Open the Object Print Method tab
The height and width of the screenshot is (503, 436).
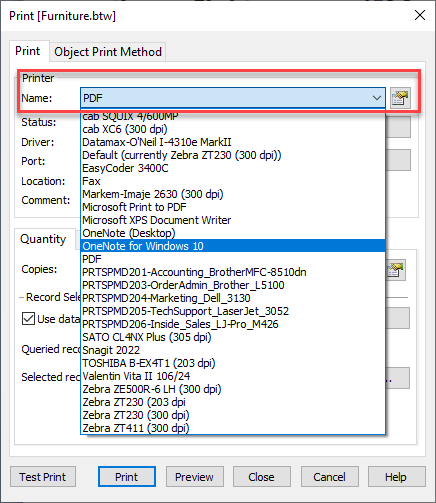(108, 52)
